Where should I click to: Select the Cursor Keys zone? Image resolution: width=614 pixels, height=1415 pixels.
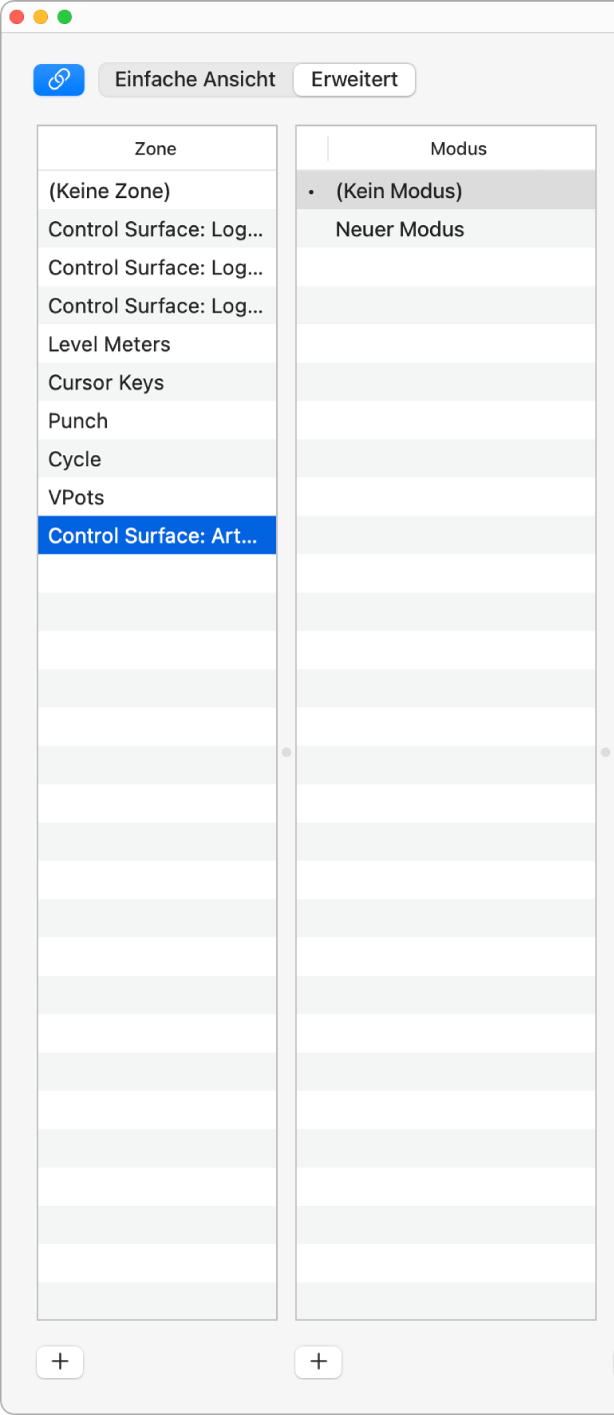[106, 383]
